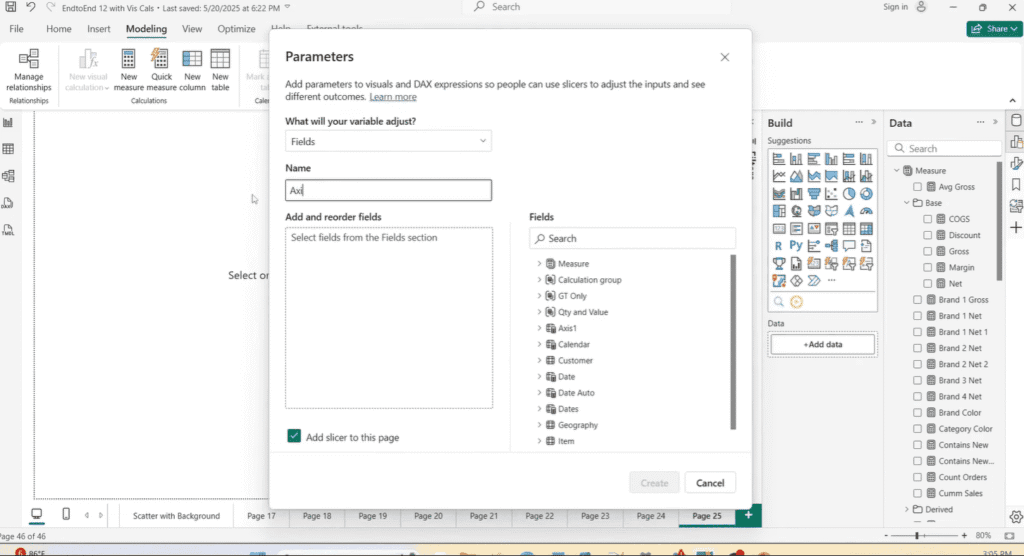
Task: Open Report view from left sidebar
Action: [8, 122]
